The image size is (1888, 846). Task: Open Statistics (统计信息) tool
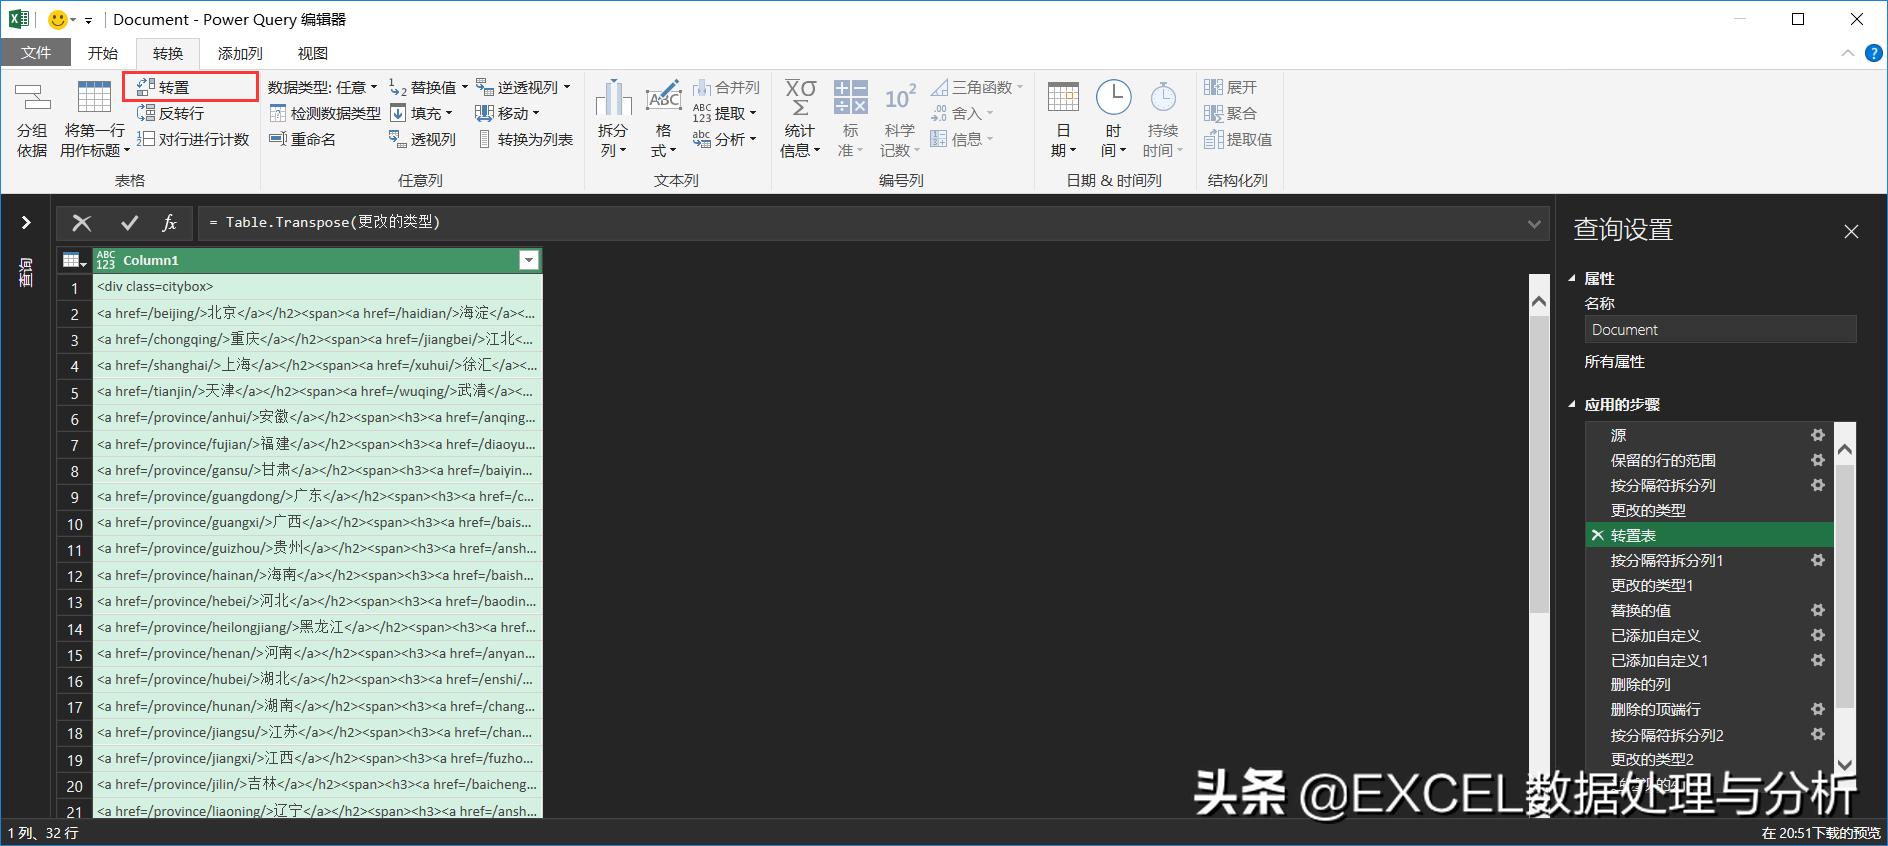pos(800,119)
